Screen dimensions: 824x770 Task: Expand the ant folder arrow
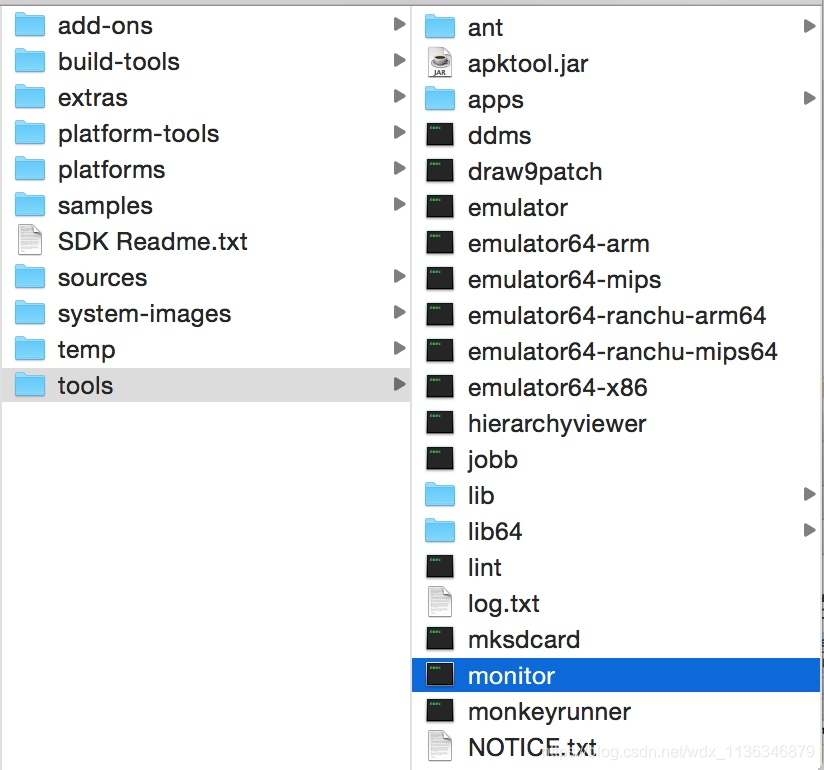pos(810,26)
